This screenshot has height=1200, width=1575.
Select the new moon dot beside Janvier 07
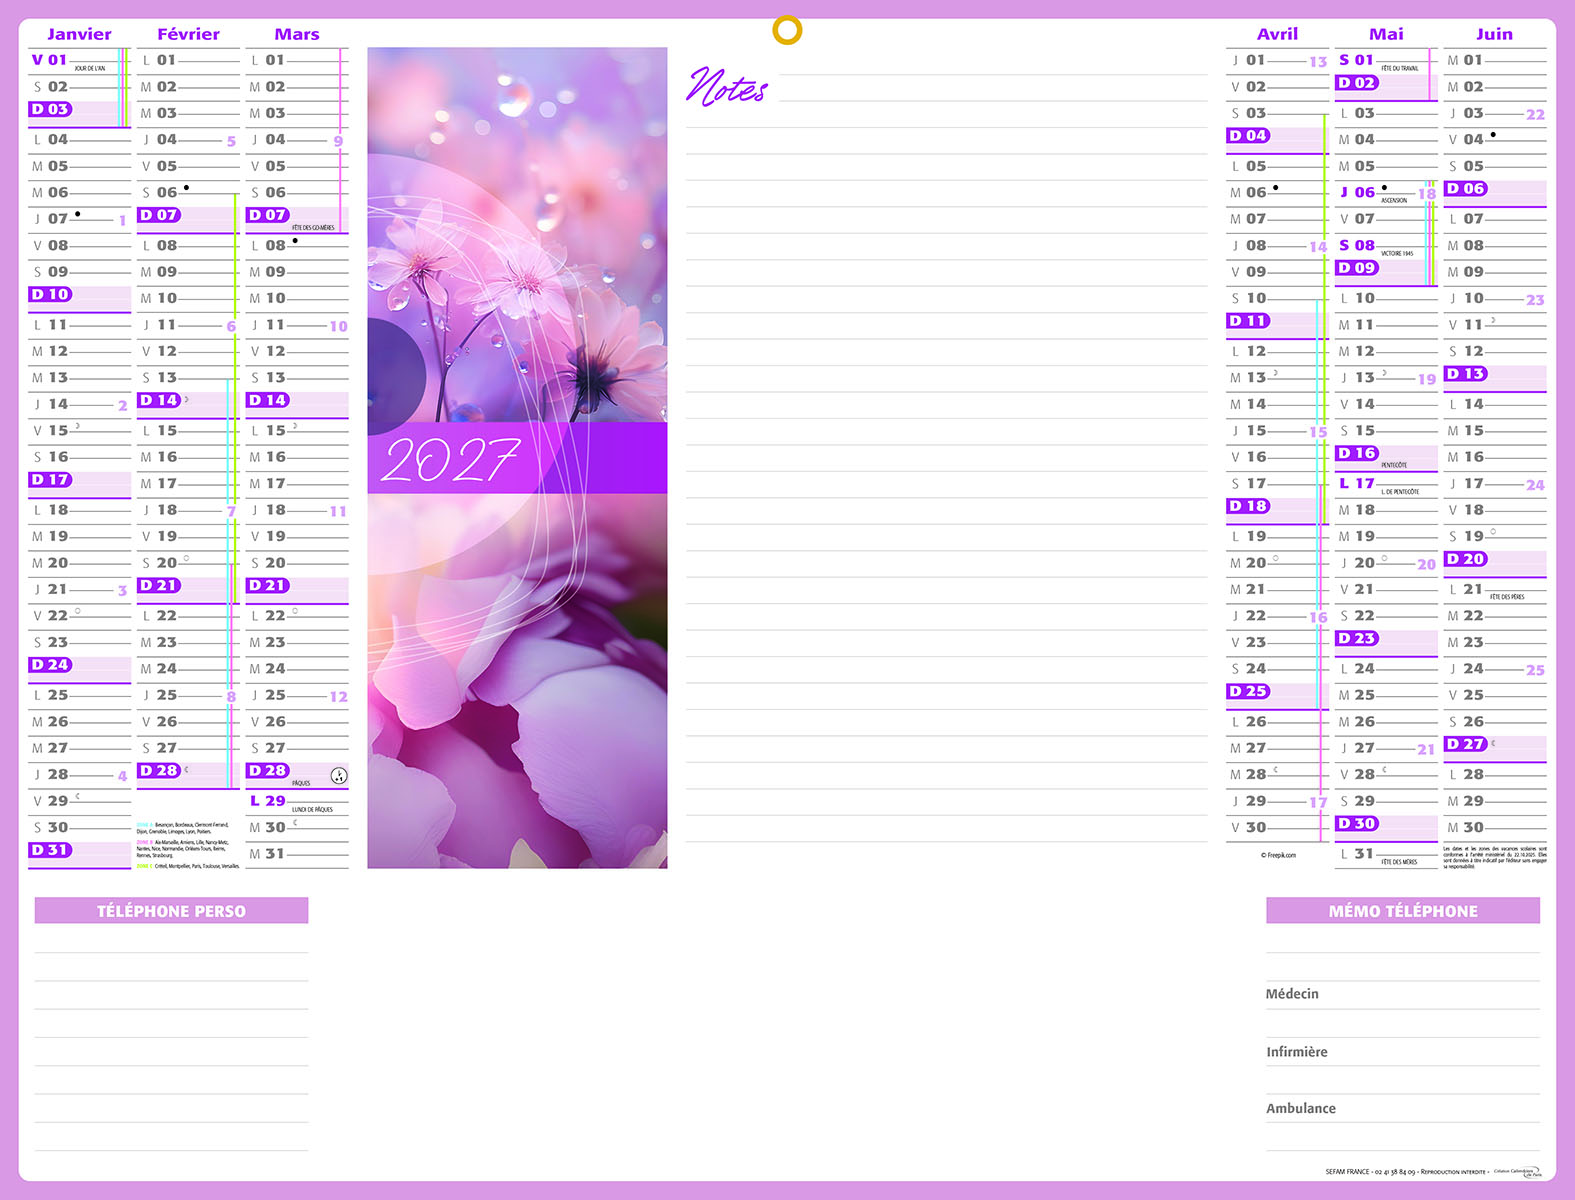pos(78,214)
